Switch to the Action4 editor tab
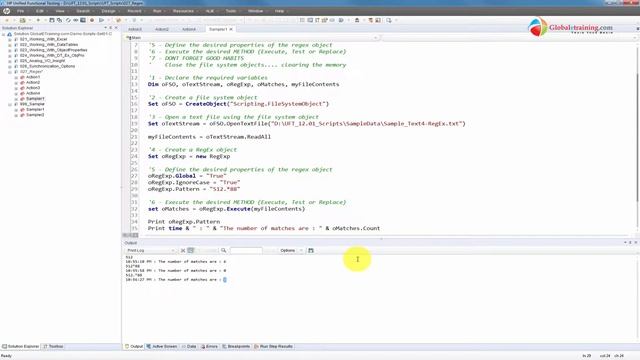This screenshot has height=360, width=640. point(189,29)
